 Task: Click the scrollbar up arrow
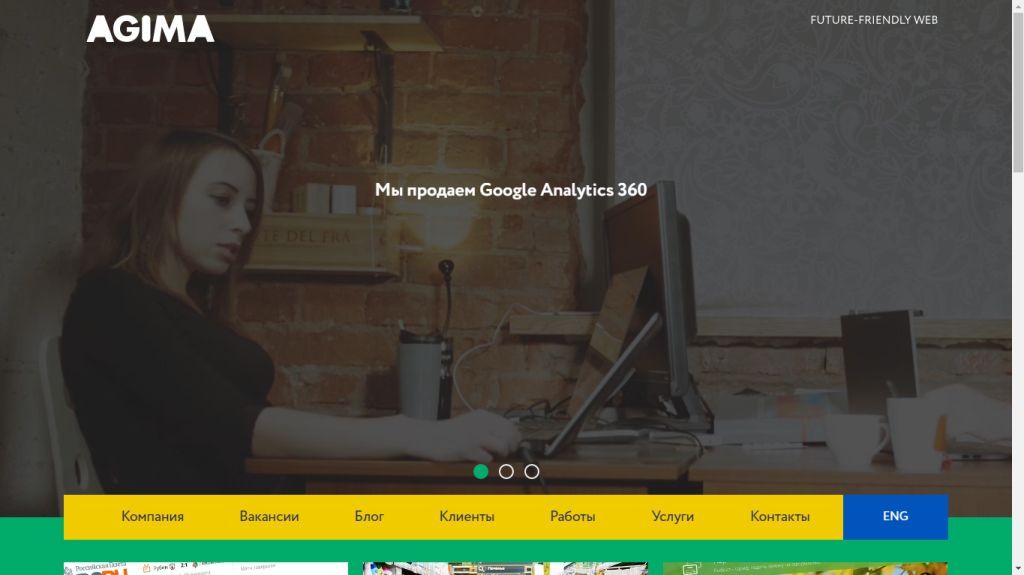pyautogui.click(x=1018, y=5)
